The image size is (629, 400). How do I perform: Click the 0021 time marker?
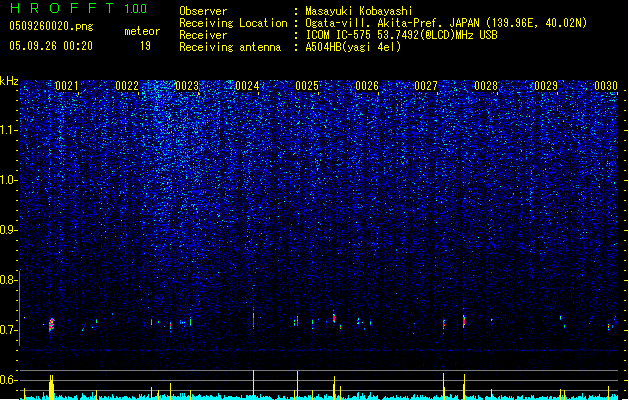[67, 86]
